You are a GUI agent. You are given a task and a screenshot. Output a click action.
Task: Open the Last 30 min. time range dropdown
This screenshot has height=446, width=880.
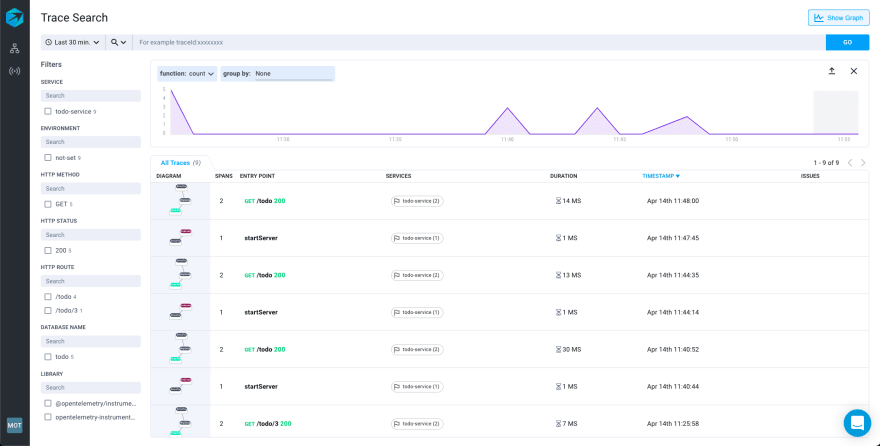point(73,42)
